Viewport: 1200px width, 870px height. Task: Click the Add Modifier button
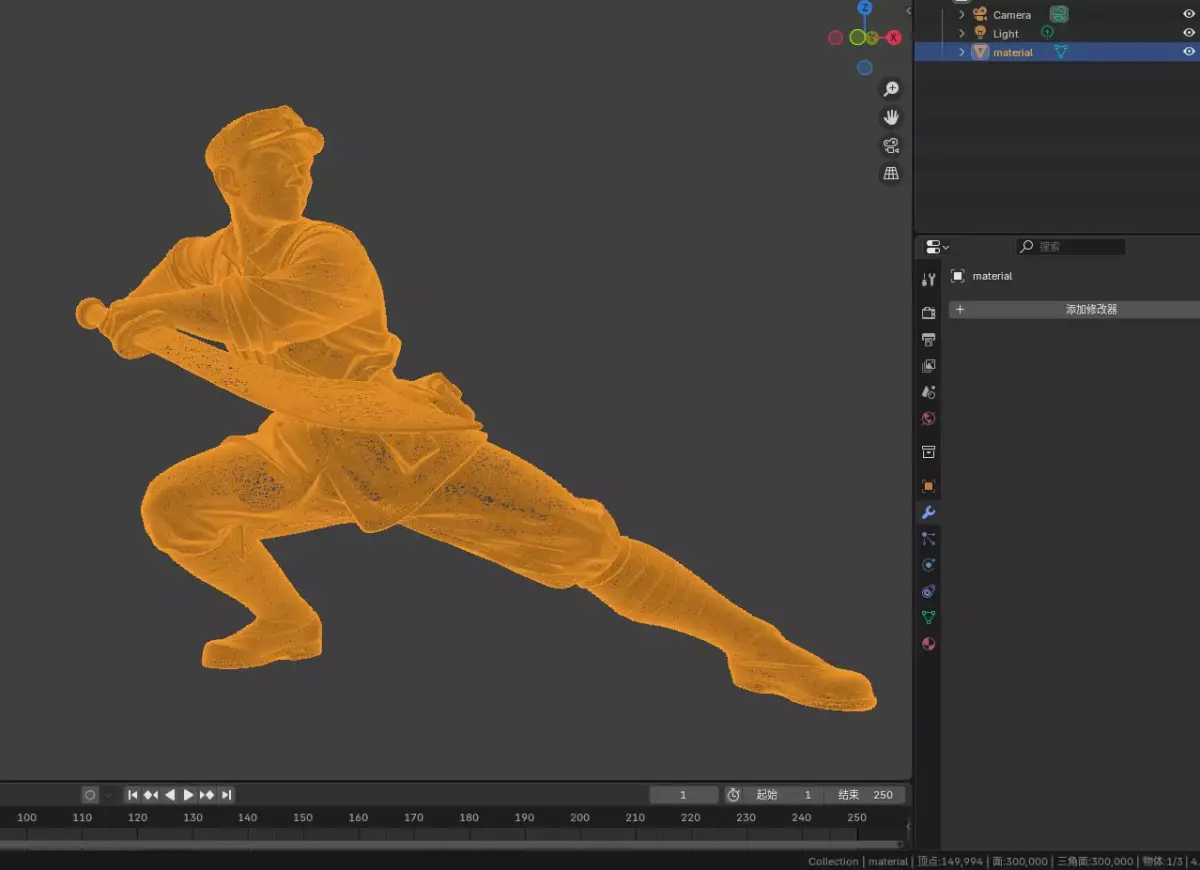coord(1074,310)
